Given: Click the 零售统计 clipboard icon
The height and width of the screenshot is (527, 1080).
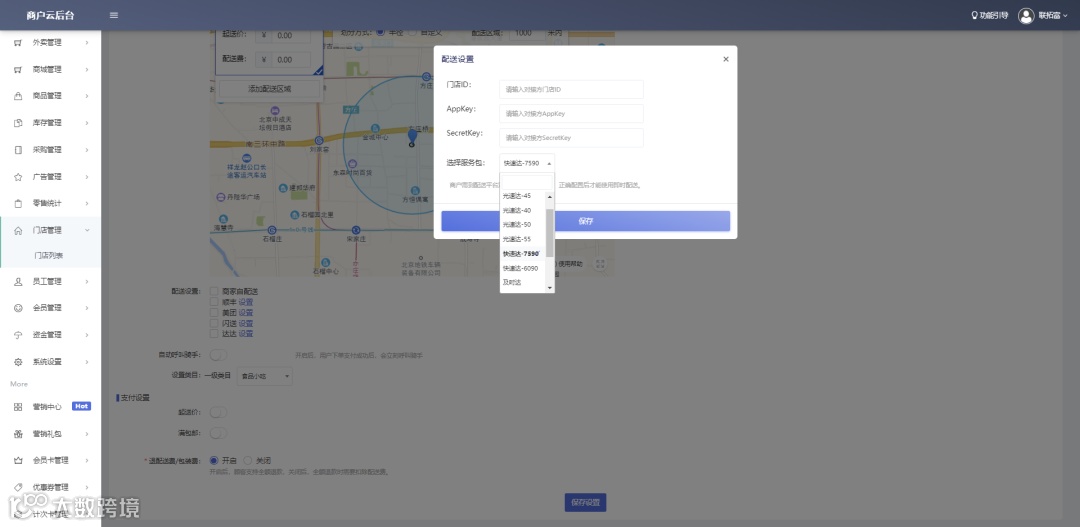Looking at the screenshot, I should [x=18, y=203].
